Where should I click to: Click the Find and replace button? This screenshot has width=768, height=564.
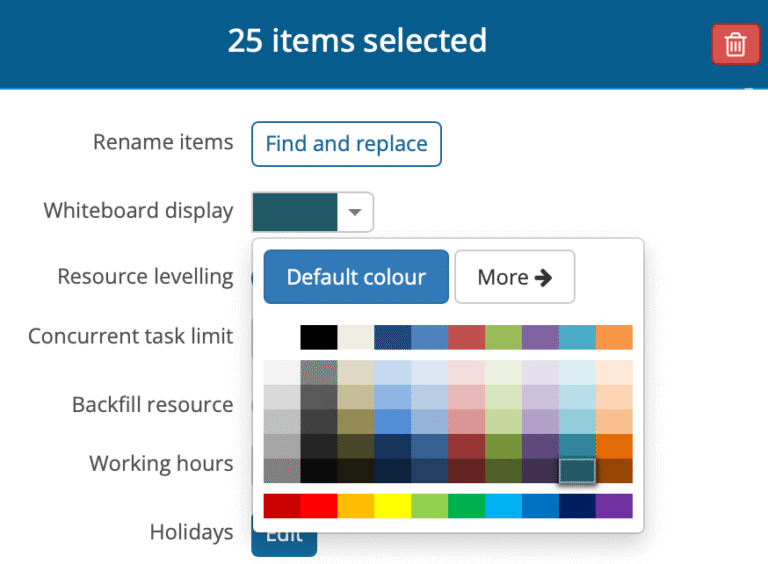tap(346, 144)
